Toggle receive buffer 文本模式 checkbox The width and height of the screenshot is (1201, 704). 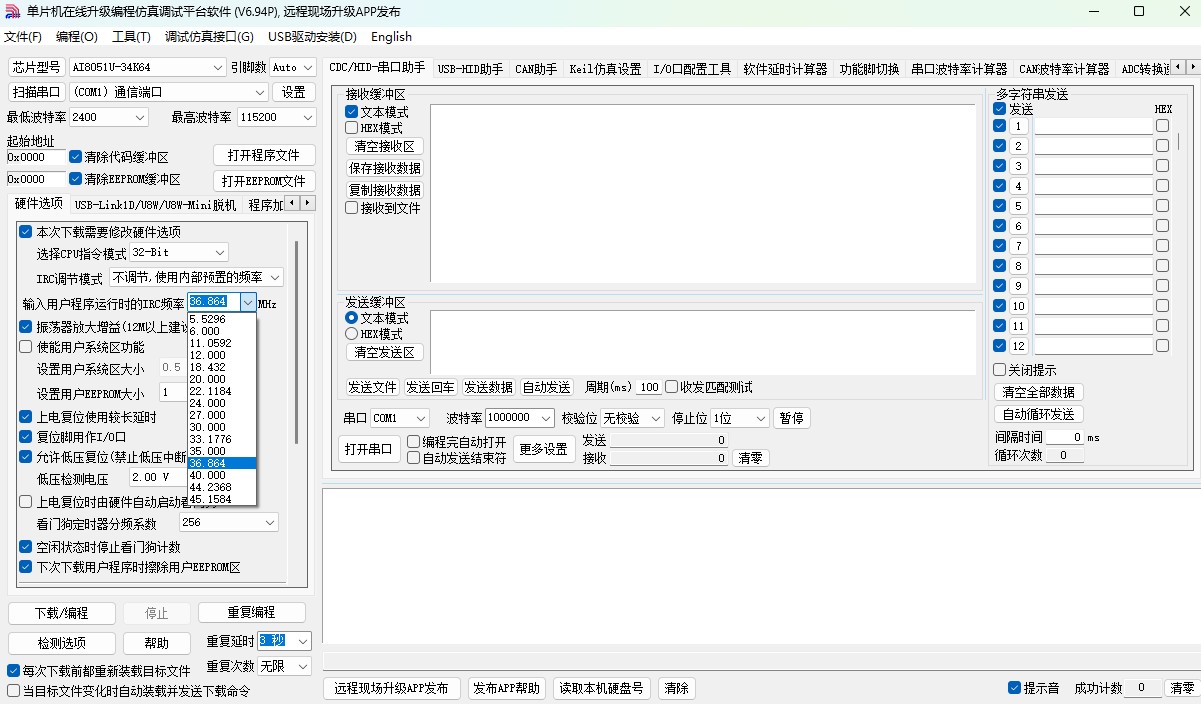[x=351, y=112]
